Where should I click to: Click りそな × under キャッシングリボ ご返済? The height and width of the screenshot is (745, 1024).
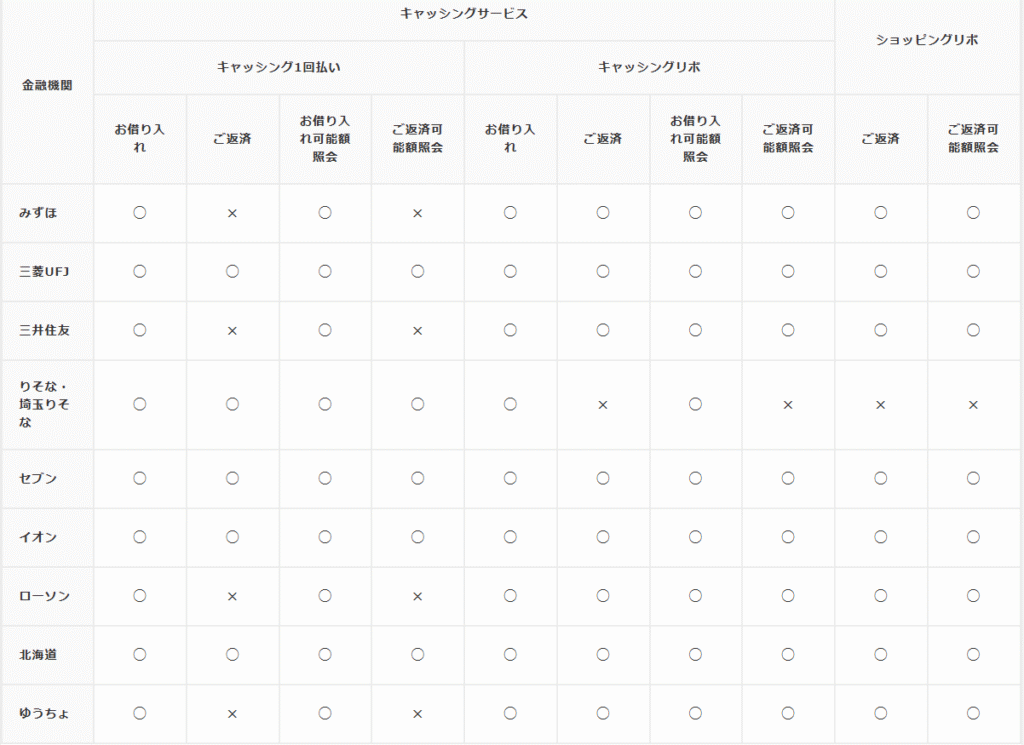[x=603, y=405]
